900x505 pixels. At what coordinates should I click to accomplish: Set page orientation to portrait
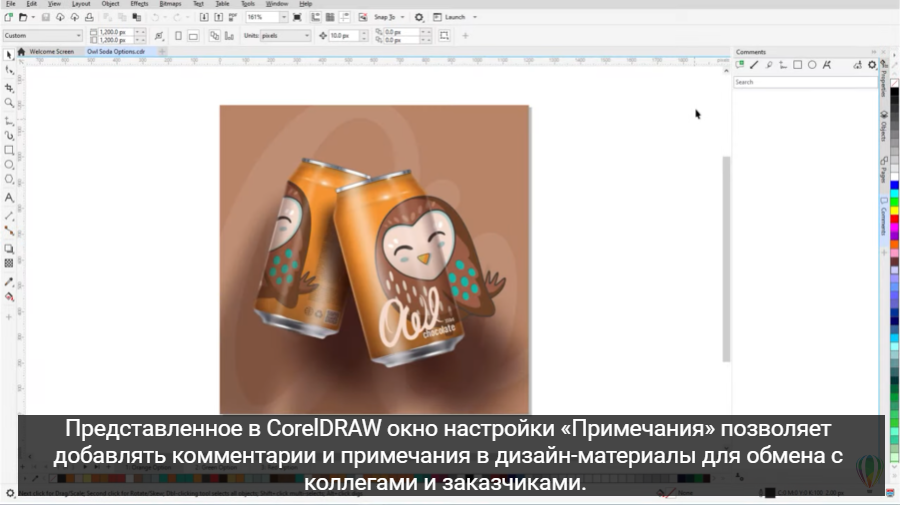pos(179,36)
